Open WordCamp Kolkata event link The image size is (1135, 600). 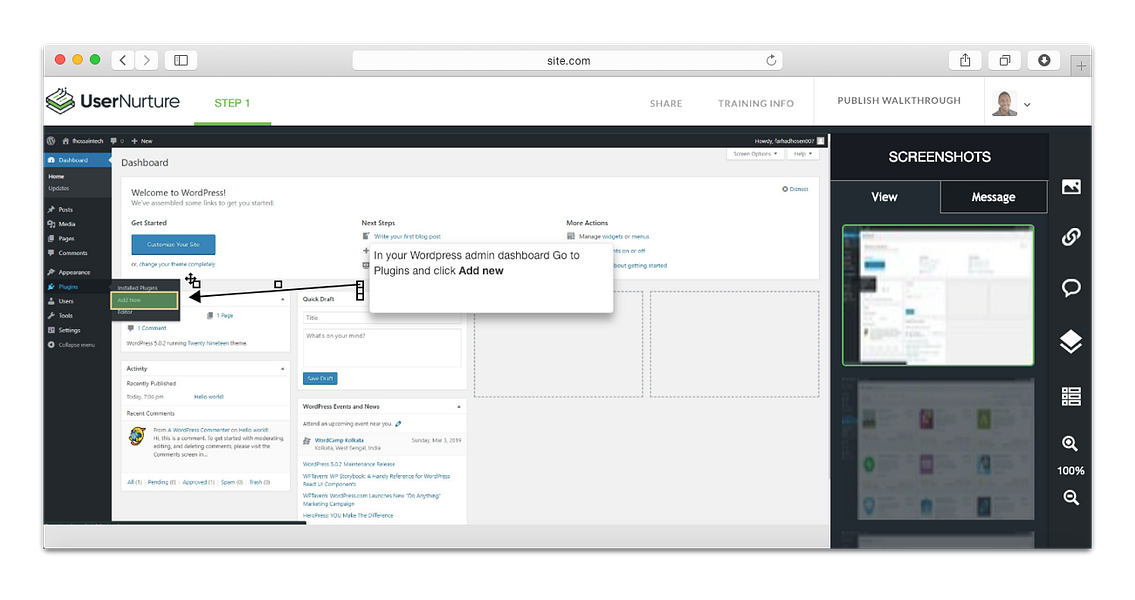(x=339, y=440)
